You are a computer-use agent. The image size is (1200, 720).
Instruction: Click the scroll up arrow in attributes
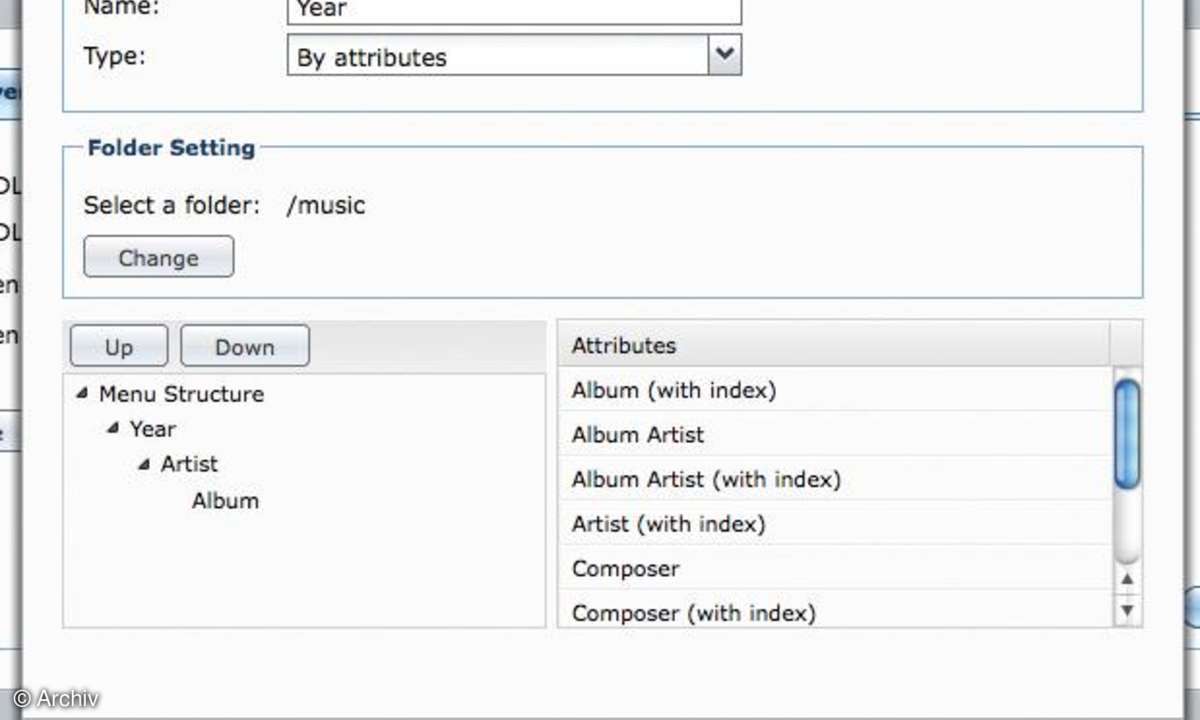1127,579
